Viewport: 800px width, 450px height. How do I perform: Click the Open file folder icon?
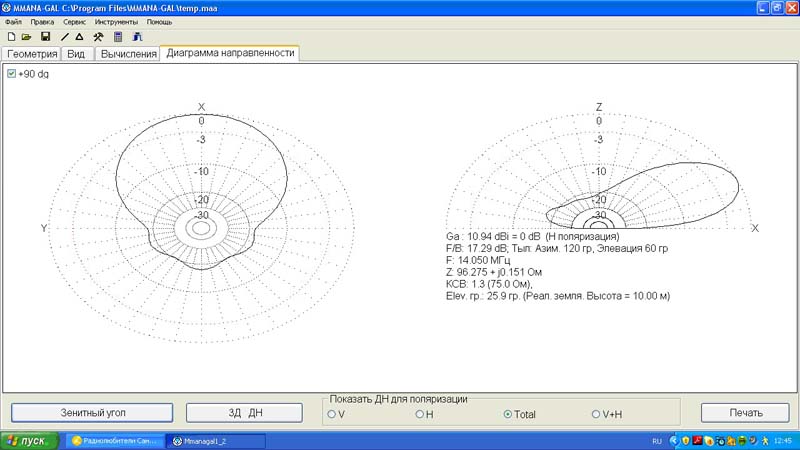tap(27, 36)
